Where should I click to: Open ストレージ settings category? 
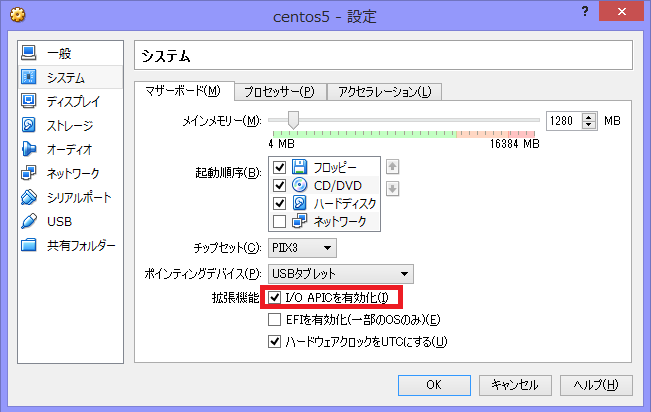click(71, 125)
